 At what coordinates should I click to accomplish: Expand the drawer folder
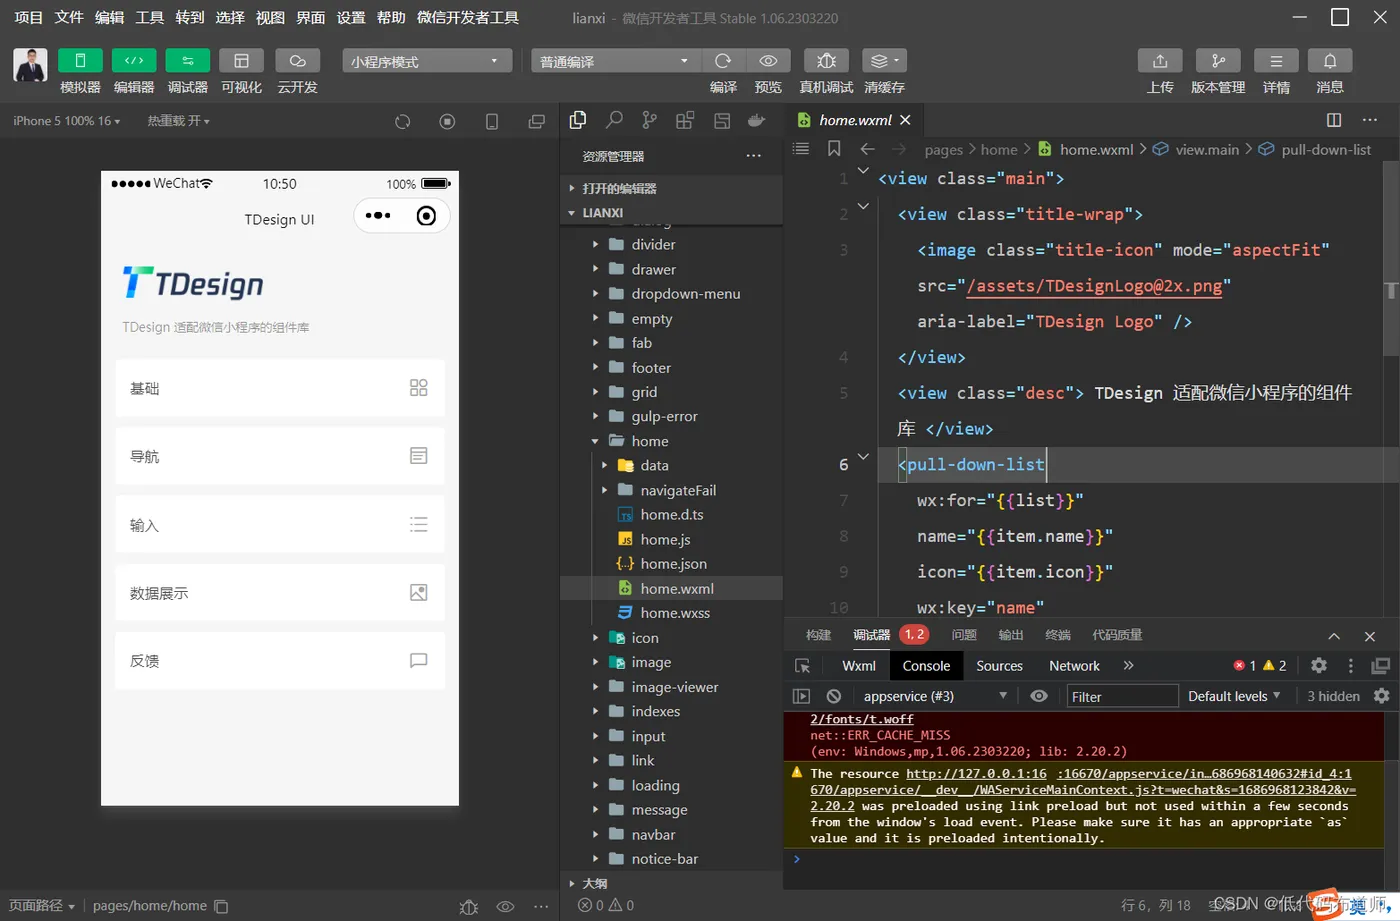(653, 269)
